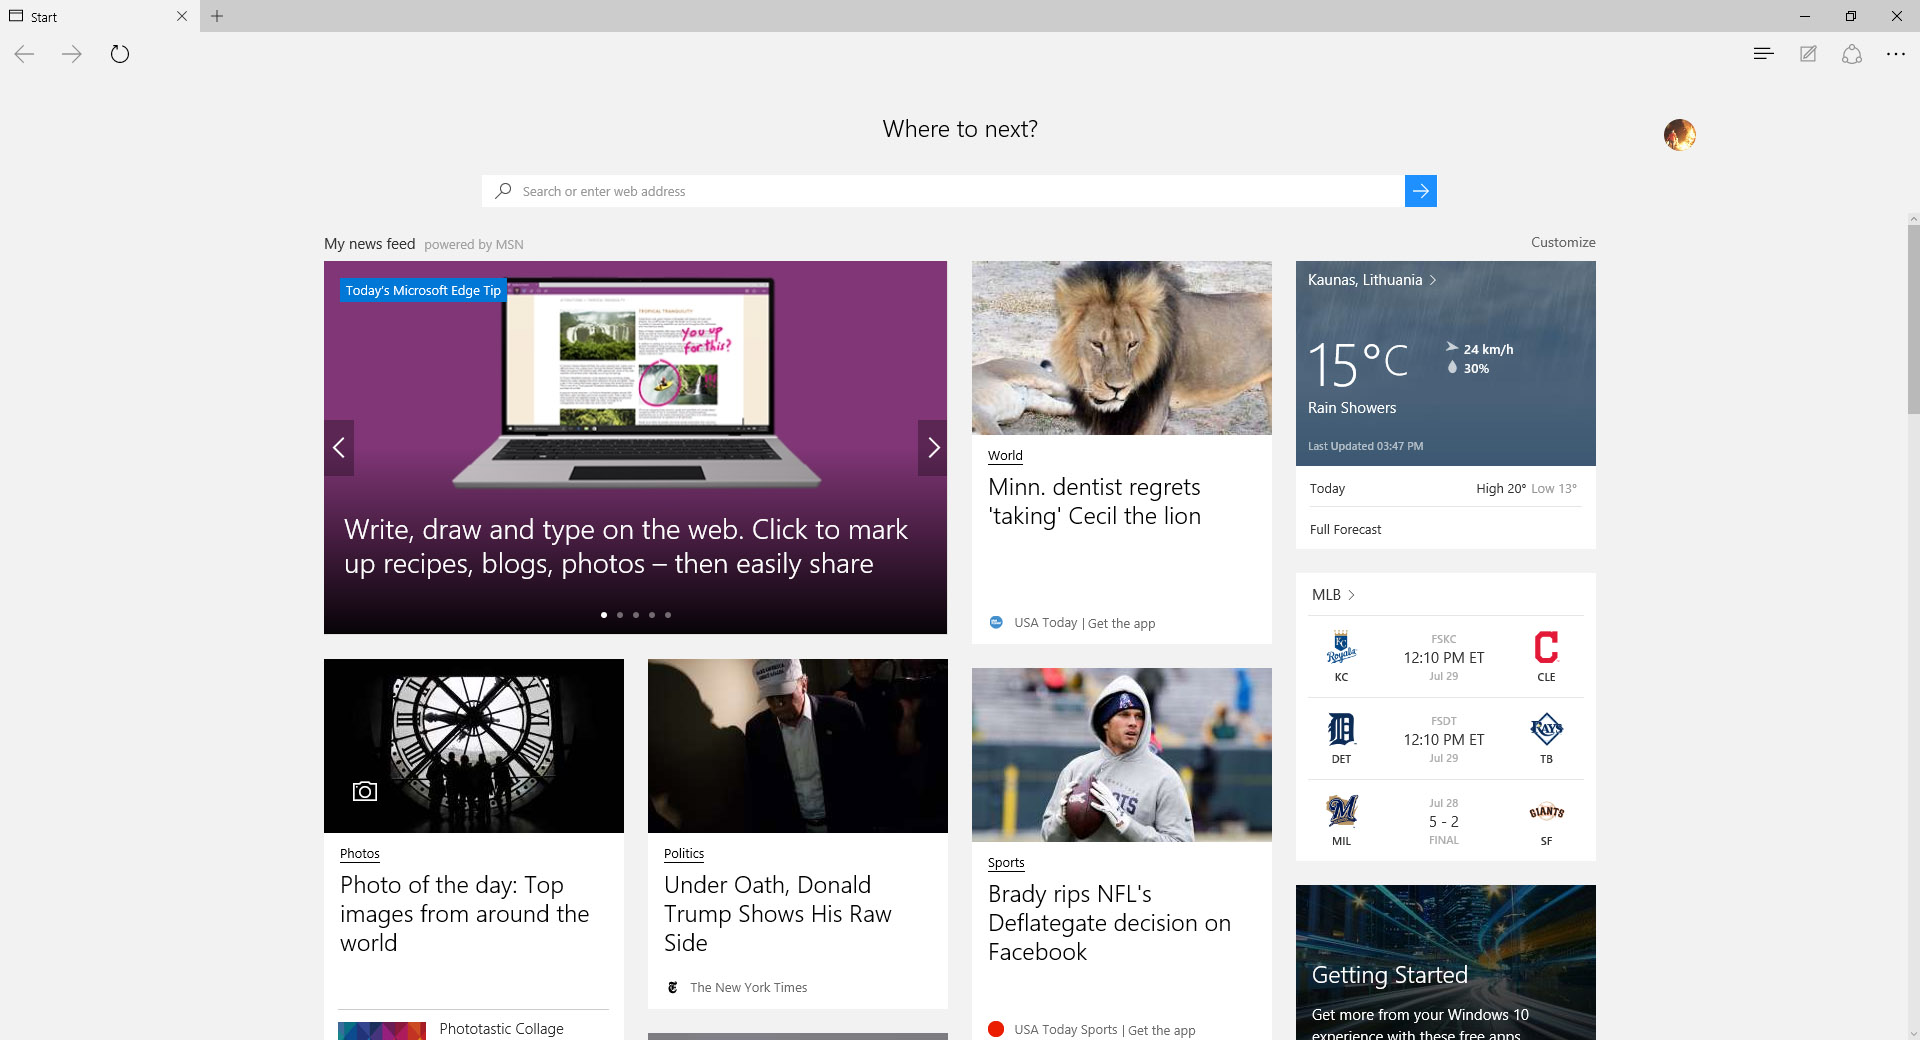This screenshot has width=1920, height=1040.
Task: Select the Start tab
Action: pyautogui.click(x=90, y=17)
